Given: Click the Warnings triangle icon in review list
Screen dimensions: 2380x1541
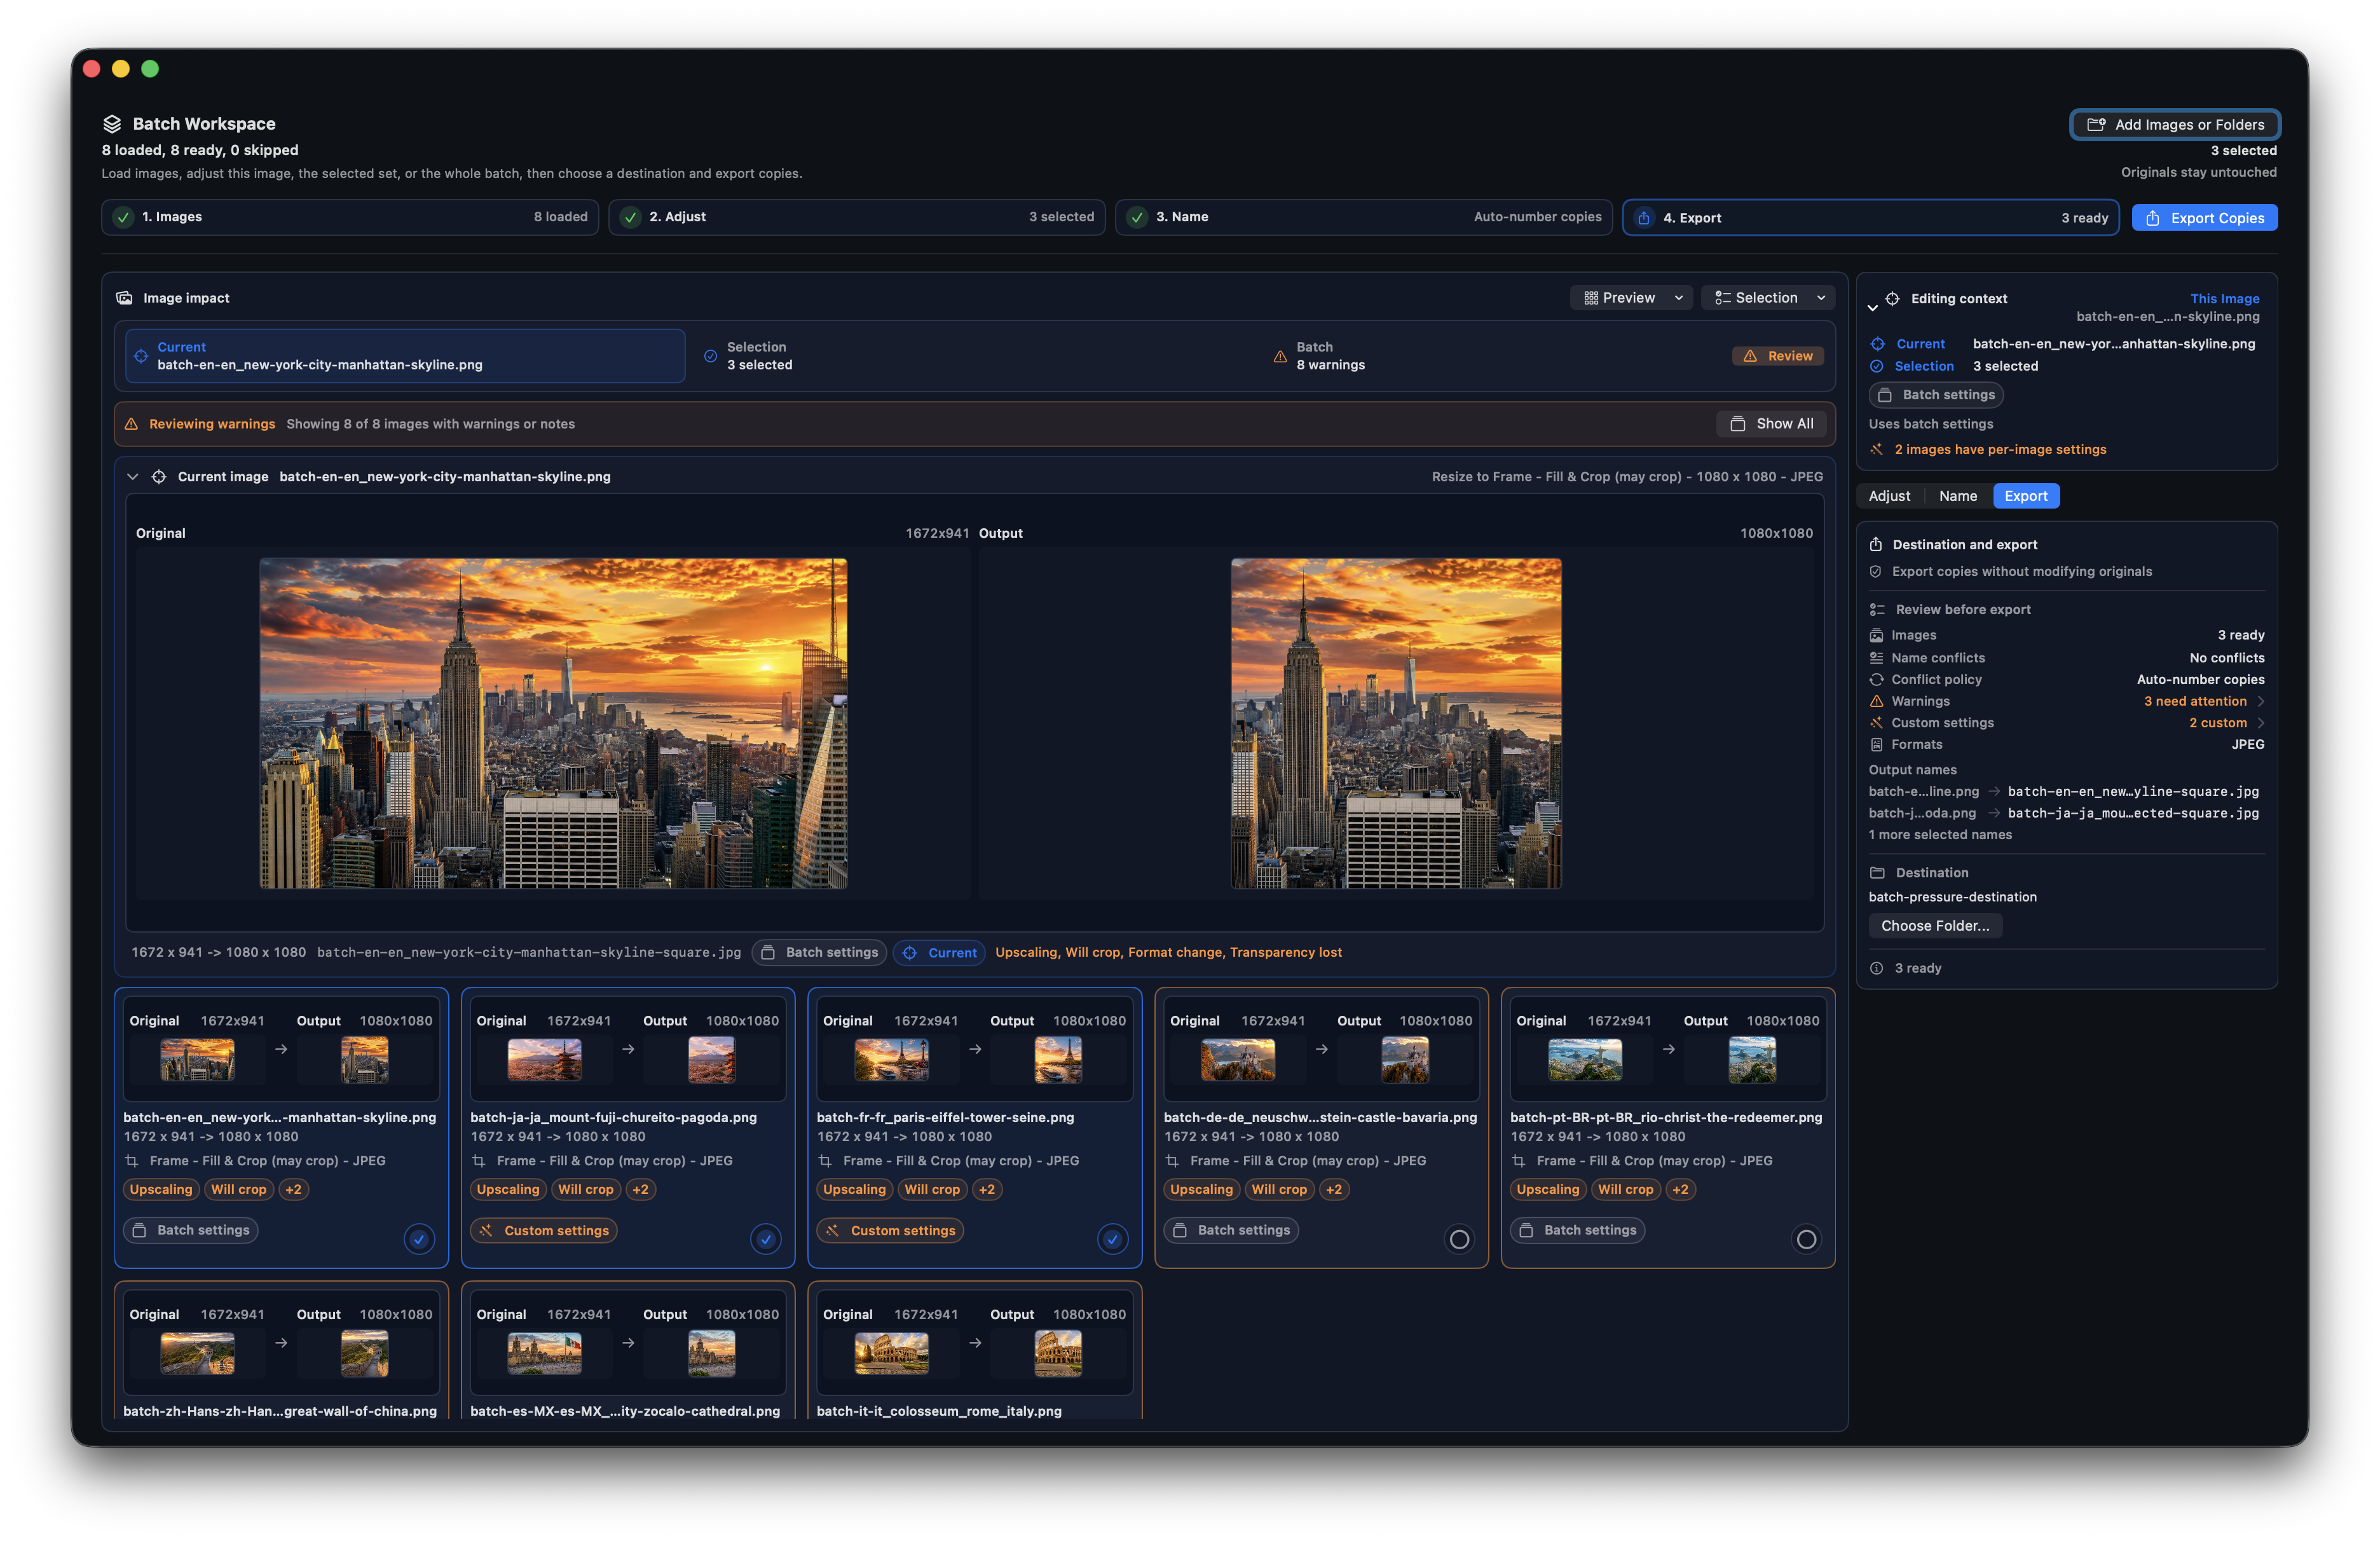Looking at the screenshot, I should coord(1876,702).
